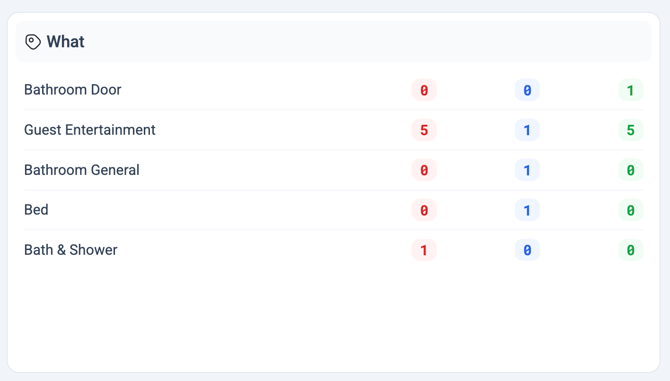The image size is (670, 381).
Task: Select the Guest Entertainment row label
Action: pos(90,130)
